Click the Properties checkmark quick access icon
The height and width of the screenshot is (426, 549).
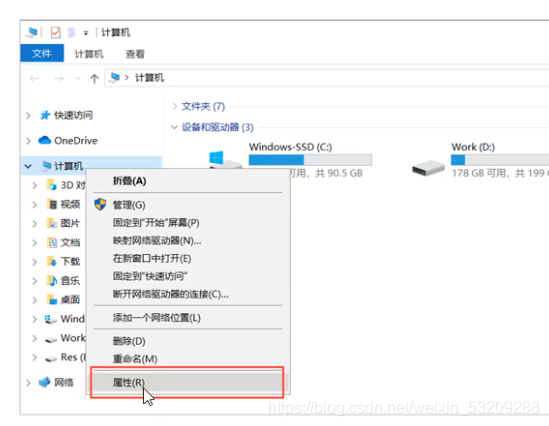click(55, 33)
